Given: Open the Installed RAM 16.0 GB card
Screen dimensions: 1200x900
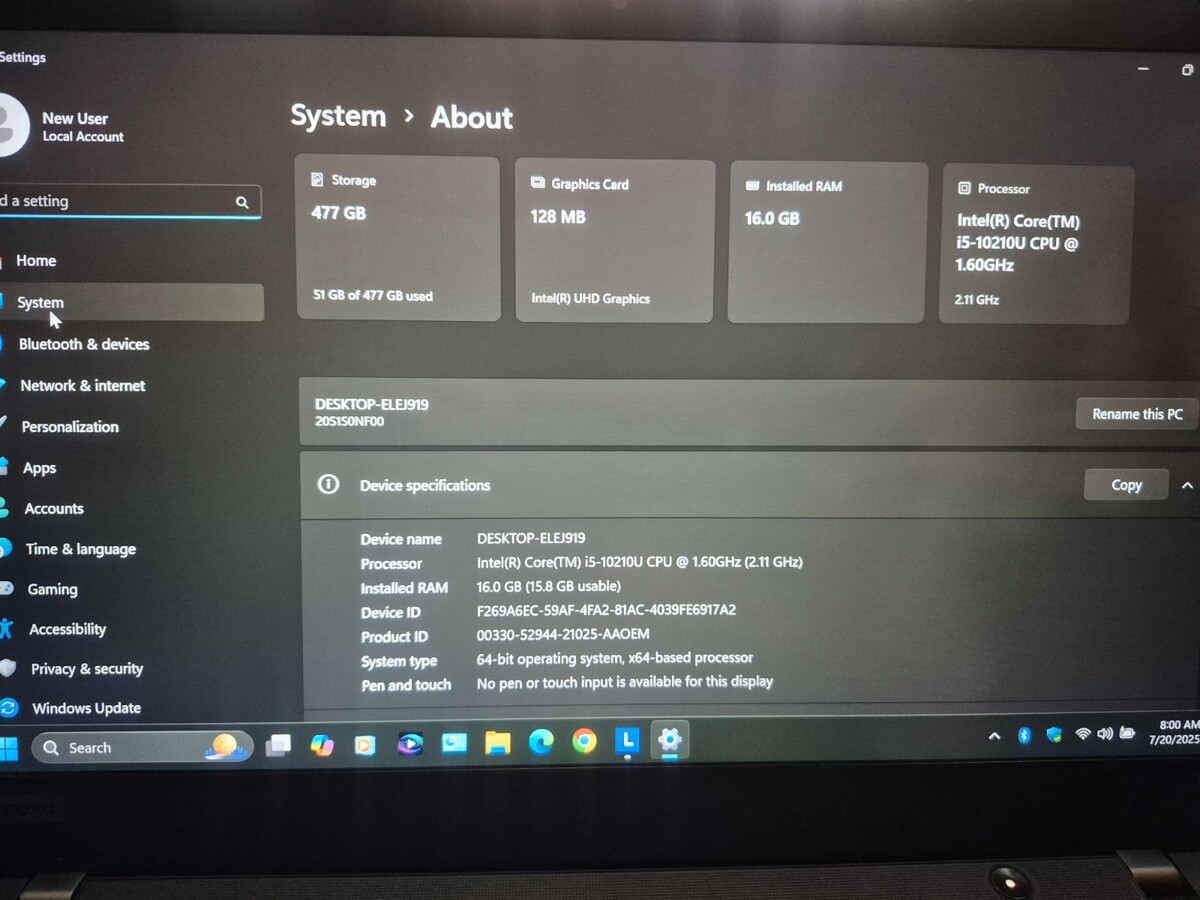Looking at the screenshot, I should [x=827, y=243].
